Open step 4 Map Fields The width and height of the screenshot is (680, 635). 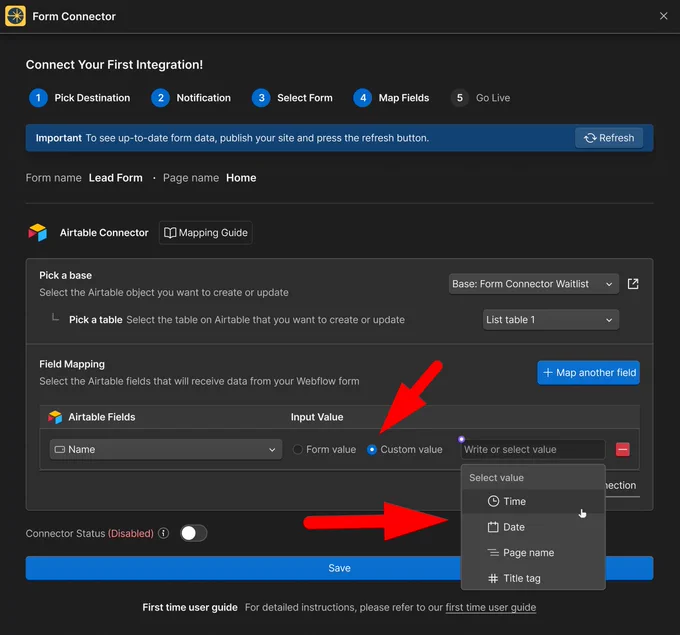(x=391, y=98)
